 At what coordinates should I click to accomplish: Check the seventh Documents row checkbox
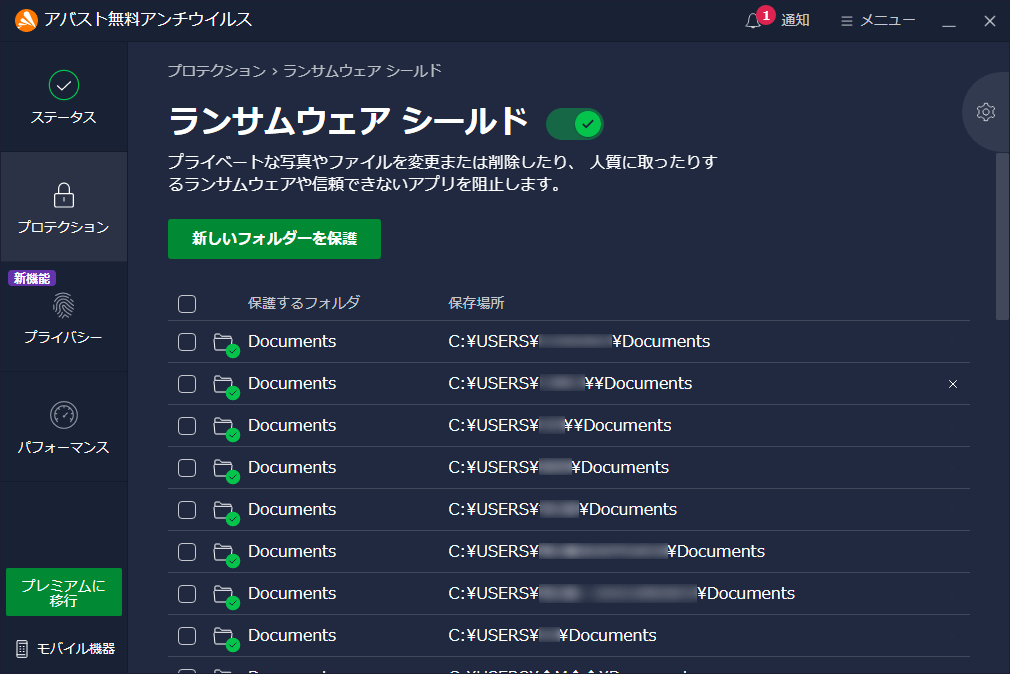187,594
